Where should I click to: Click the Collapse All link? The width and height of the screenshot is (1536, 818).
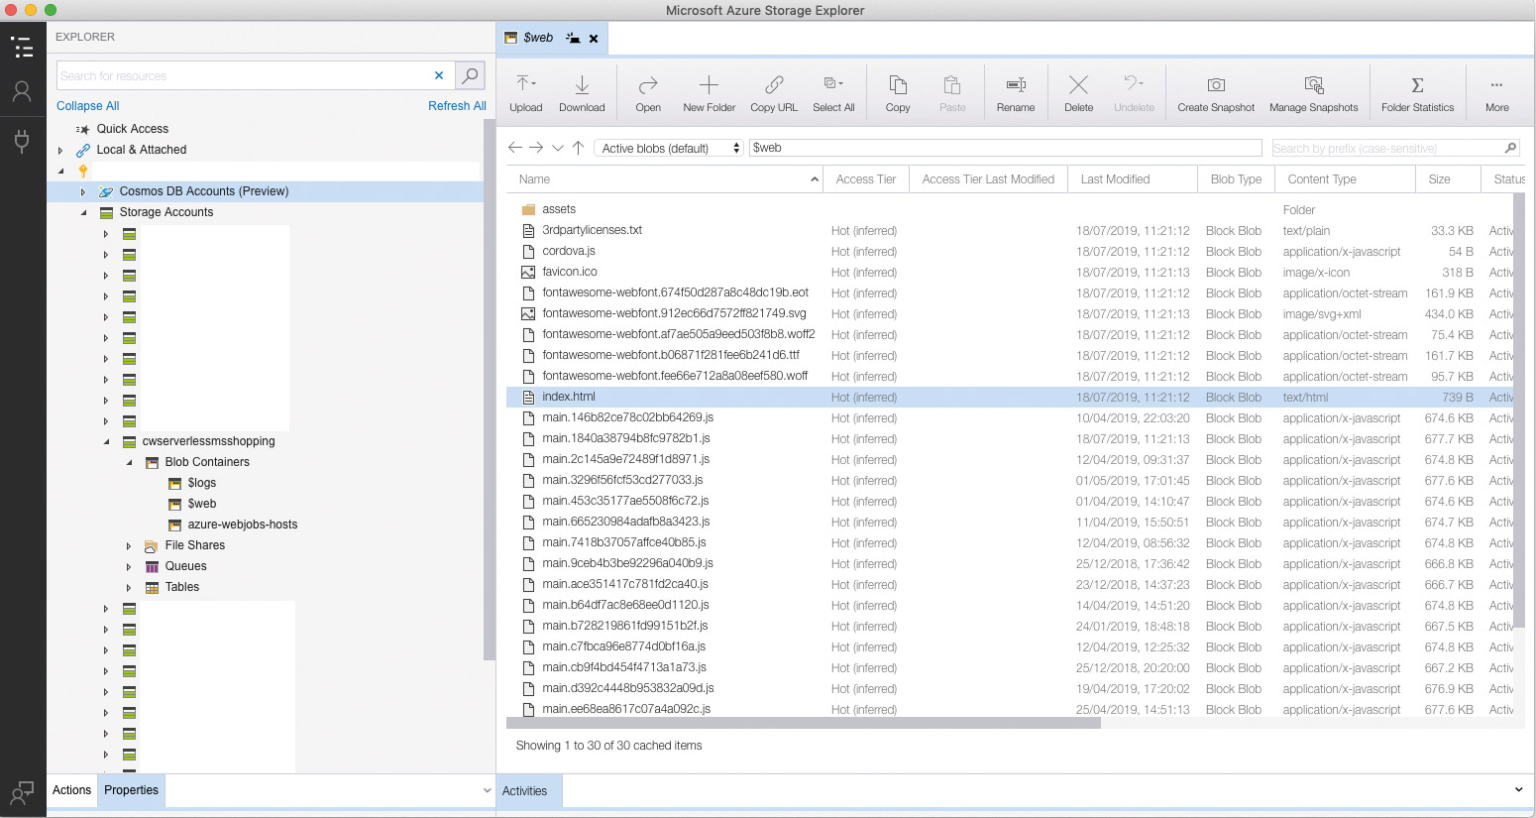pos(88,106)
